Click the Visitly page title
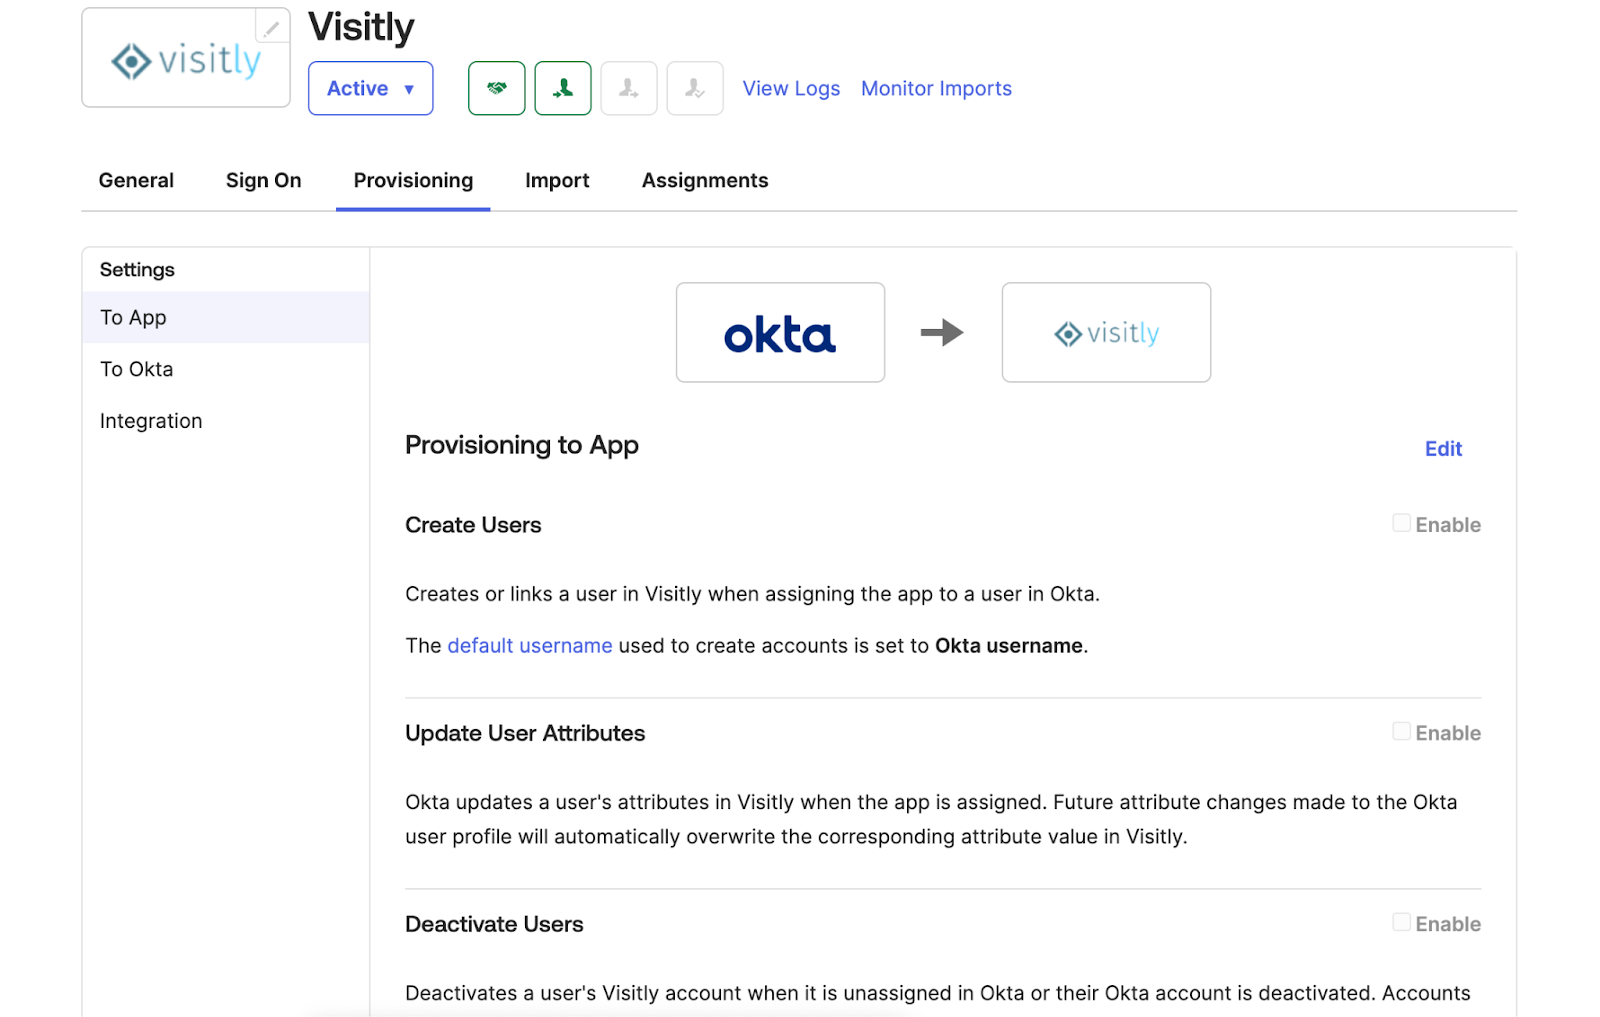 click(x=361, y=27)
